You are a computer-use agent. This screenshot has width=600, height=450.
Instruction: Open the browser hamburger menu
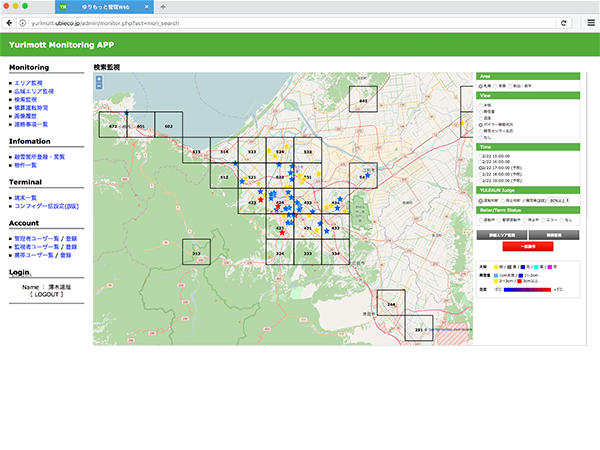point(590,22)
